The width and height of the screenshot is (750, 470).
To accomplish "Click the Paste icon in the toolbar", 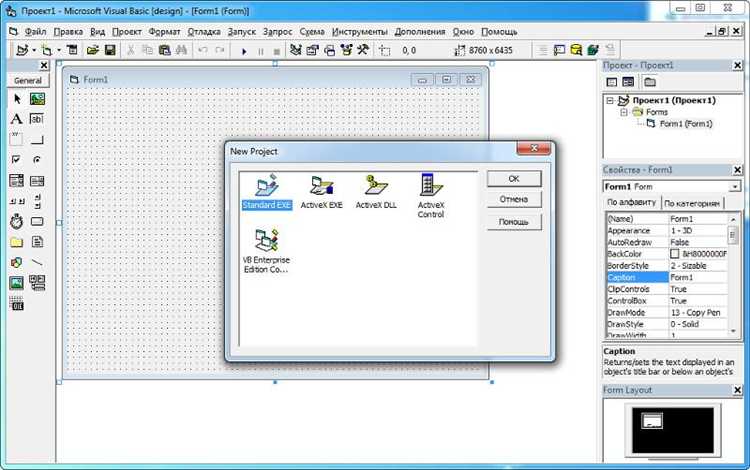I will pyautogui.click(x=164, y=50).
